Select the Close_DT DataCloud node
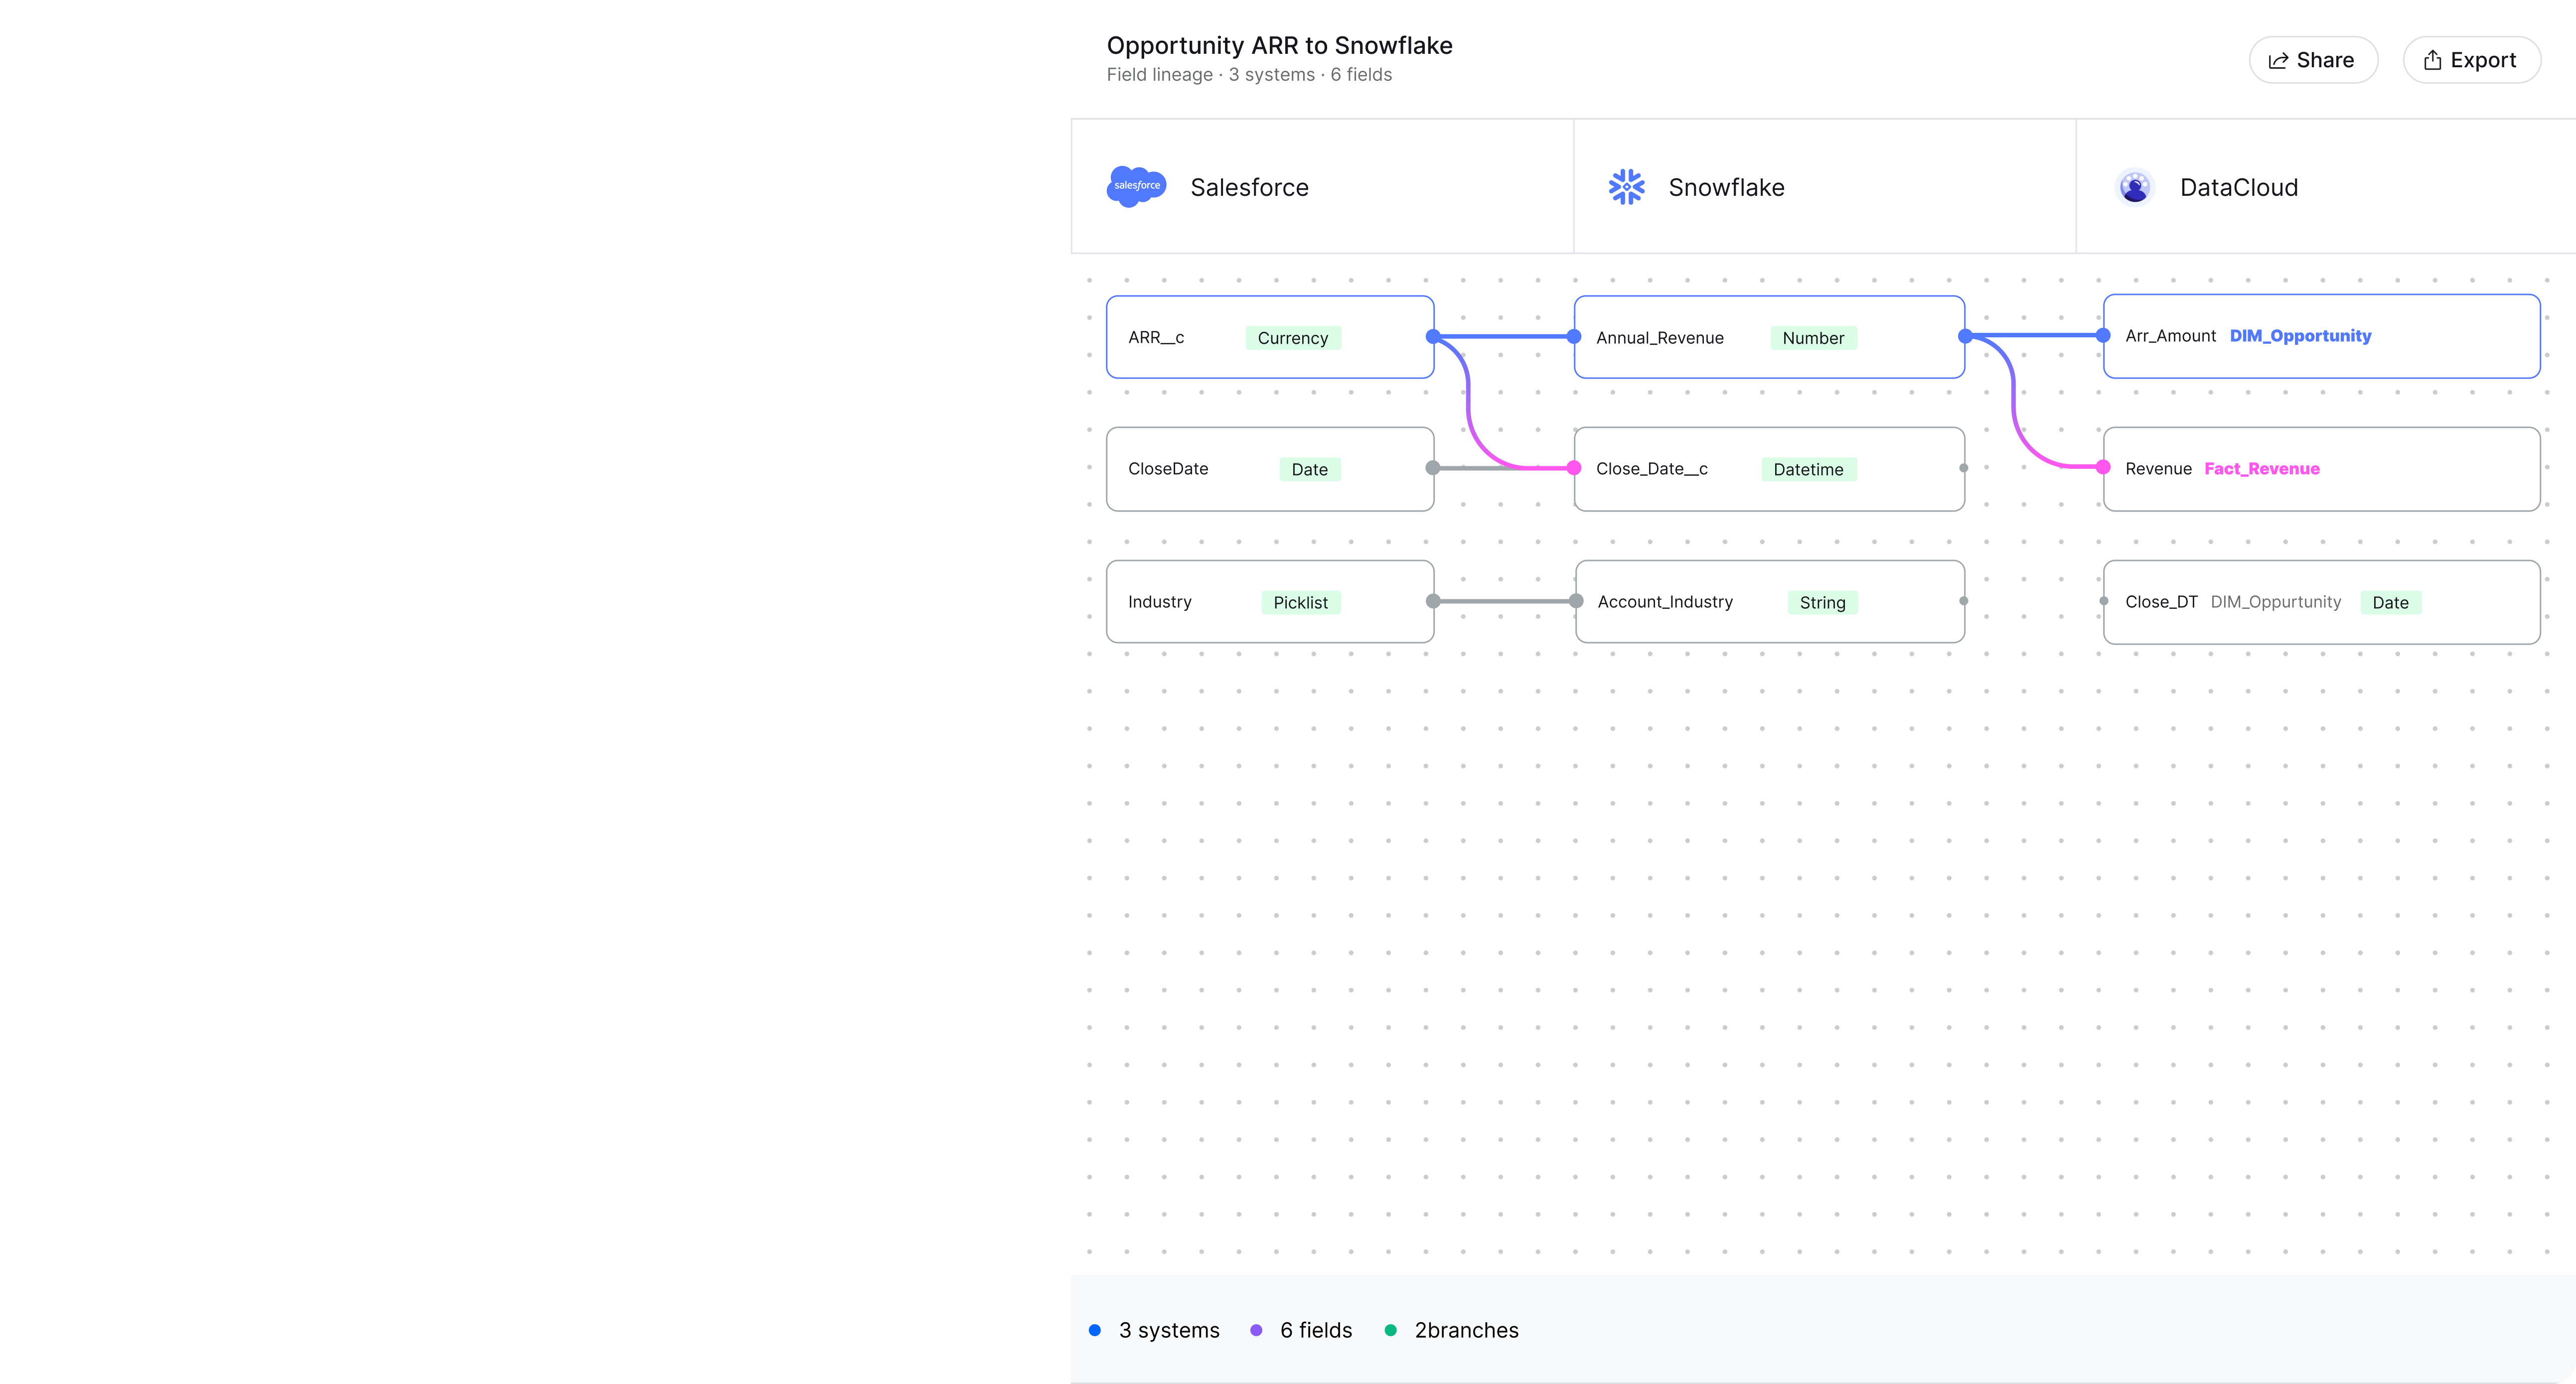The height and width of the screenshot is (1384, 2576). (2320, 602)
